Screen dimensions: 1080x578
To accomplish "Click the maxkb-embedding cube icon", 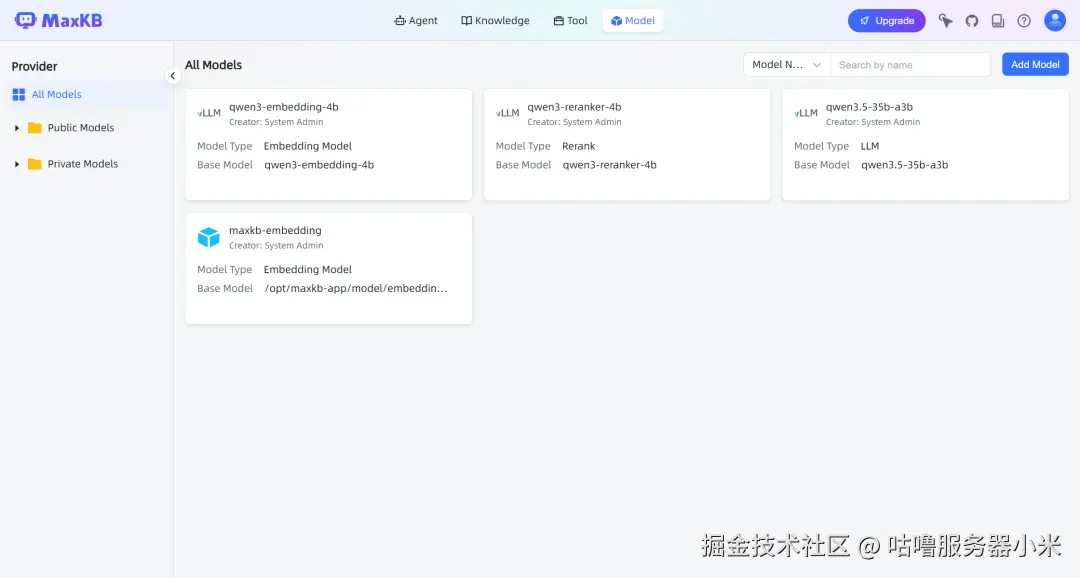I will click(x=209, y=237).
